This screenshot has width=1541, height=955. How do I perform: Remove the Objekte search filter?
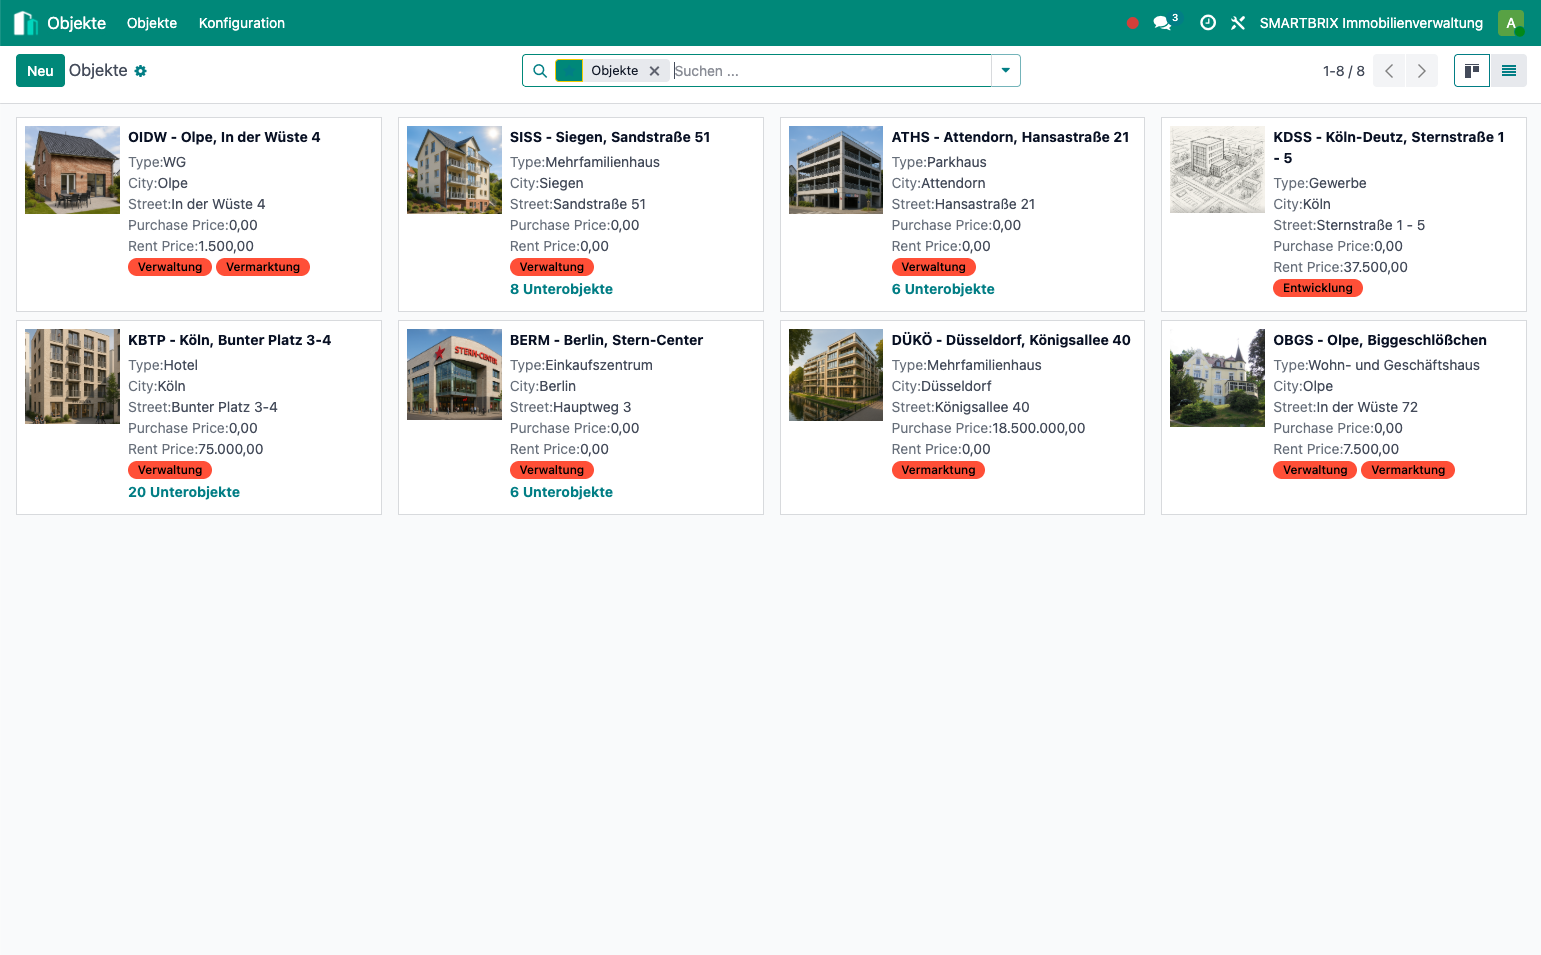point(655,71)
